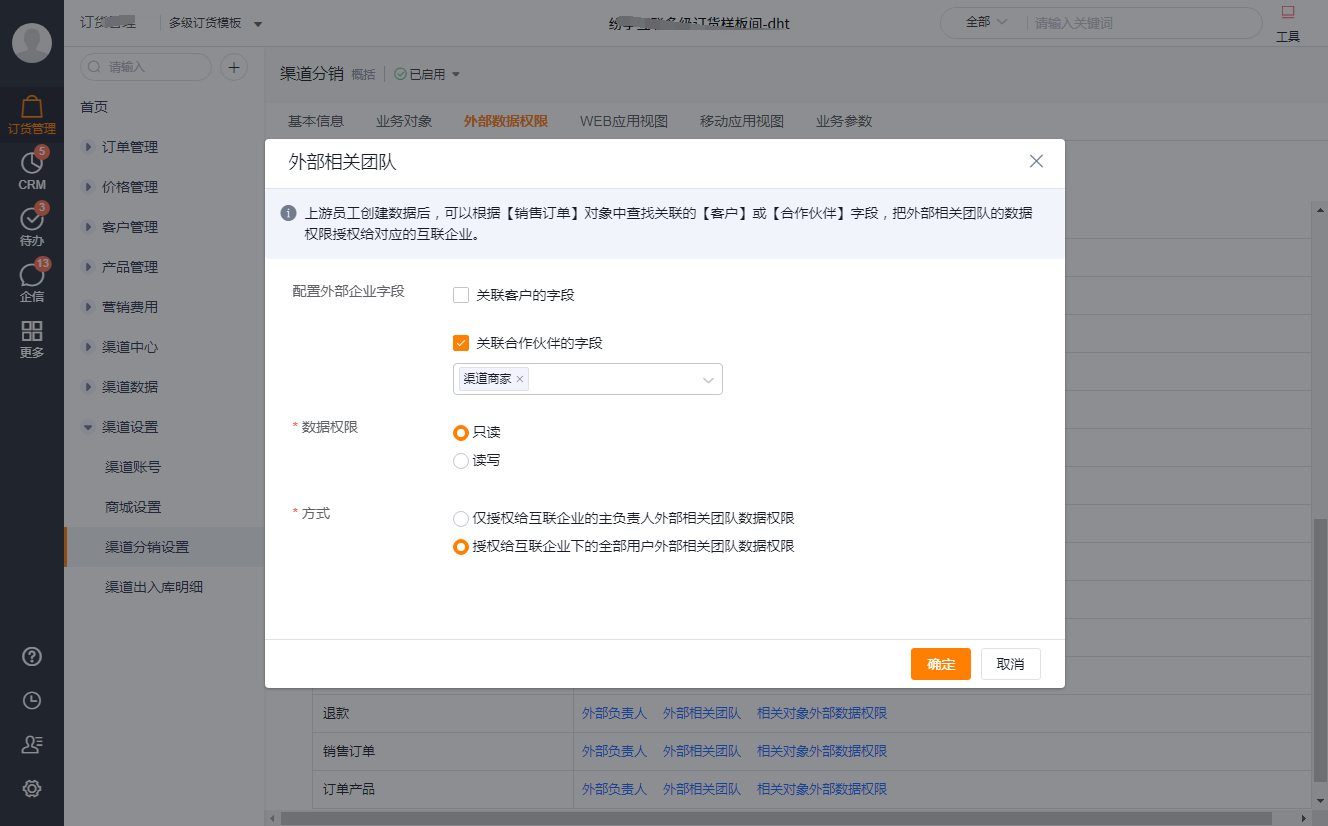The height and width of the screenshot is (826, 1328).
Task: Select the 仅授权给互联企业的主负责人 radio option
Action: [x=461, y=519]
